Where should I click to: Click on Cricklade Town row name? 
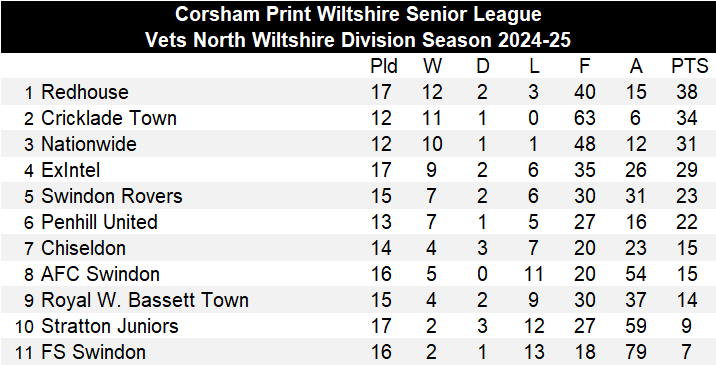point(109,118)
